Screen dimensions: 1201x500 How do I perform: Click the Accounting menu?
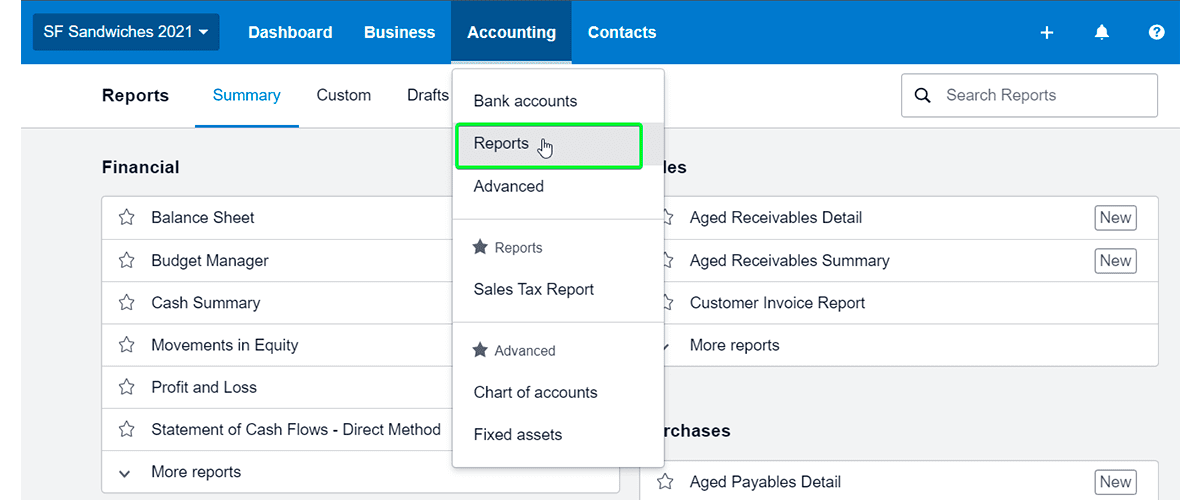[x=511, y=32]
